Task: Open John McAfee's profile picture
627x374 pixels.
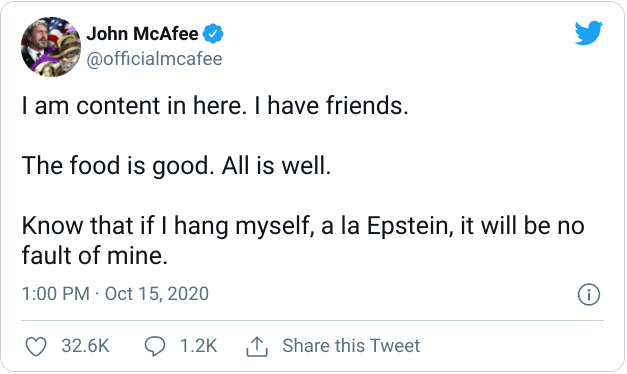Action: (x=51, y=47)
